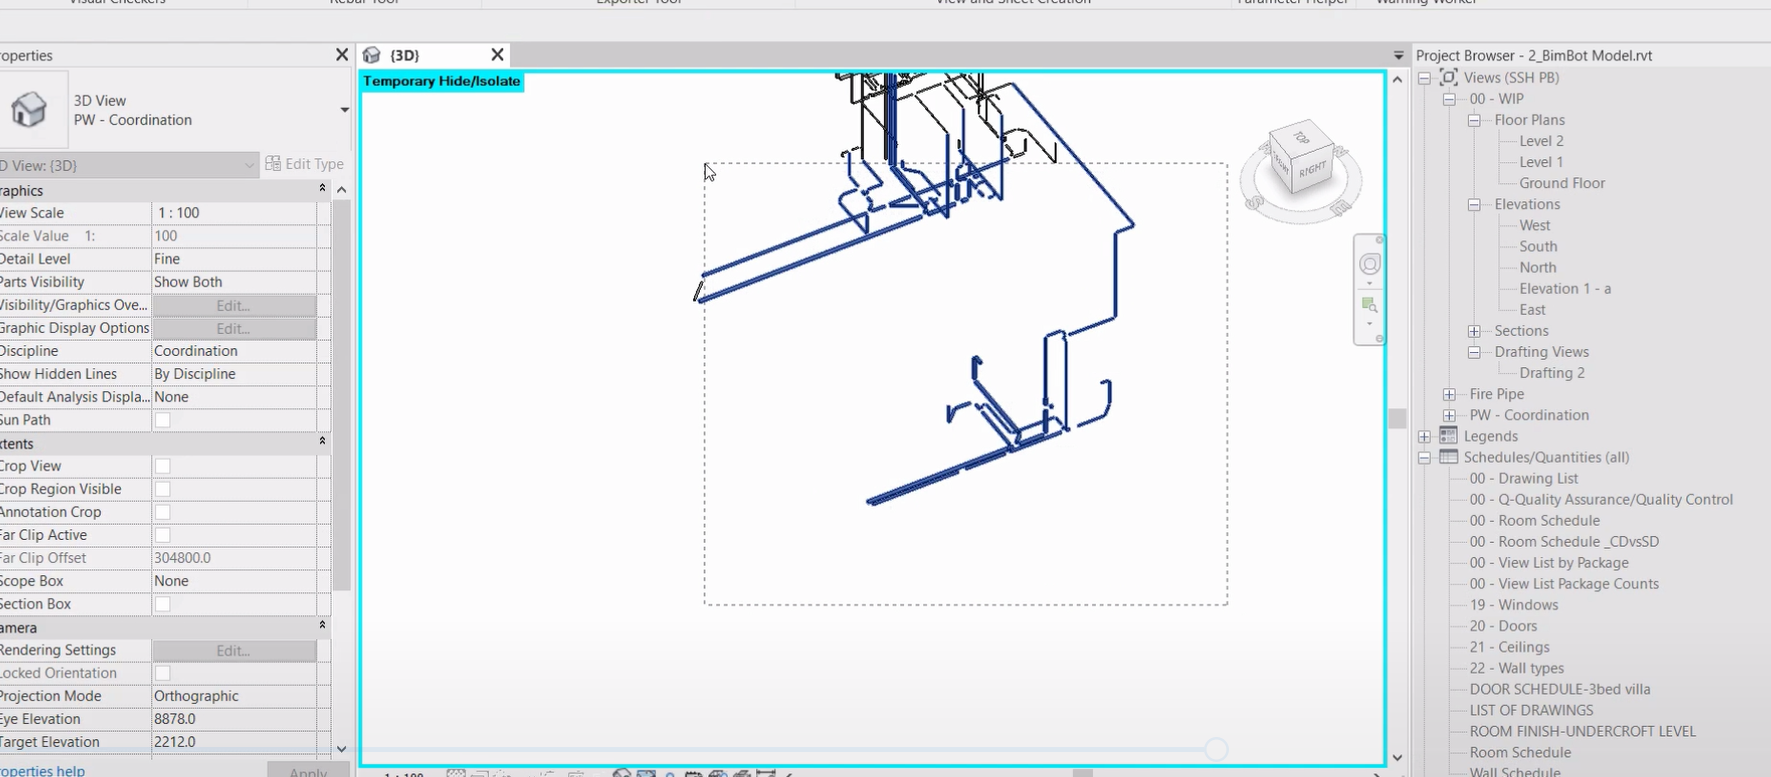Click the View Scale value 1 : 100

[234, 213]
